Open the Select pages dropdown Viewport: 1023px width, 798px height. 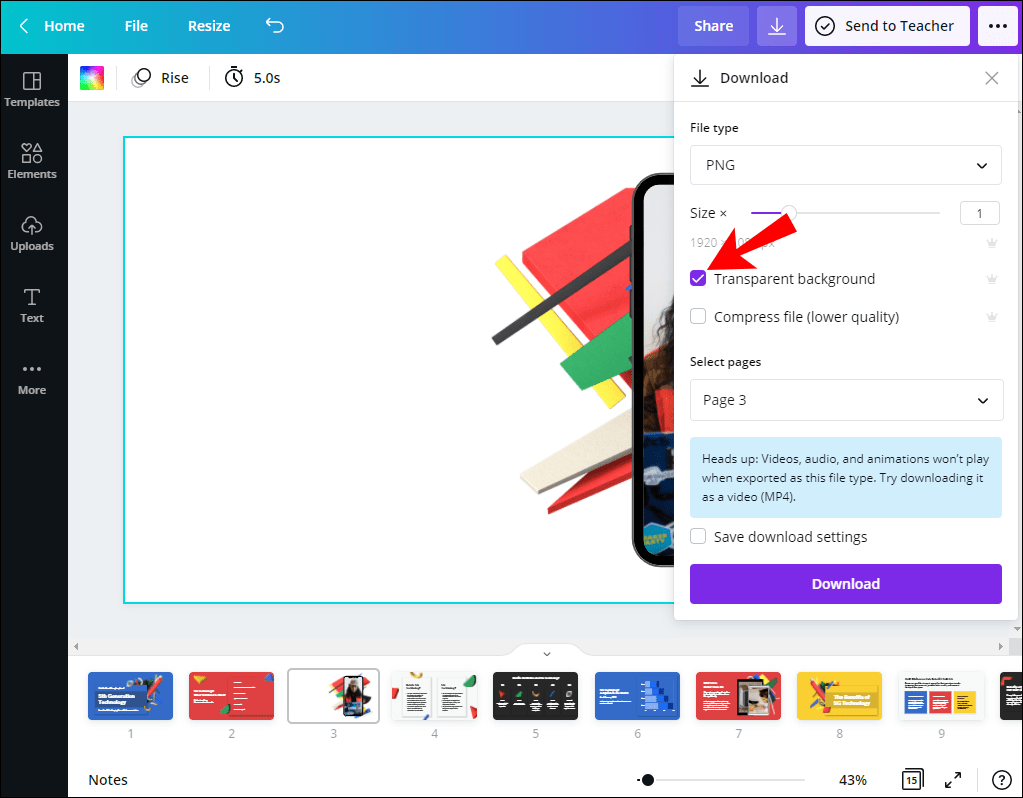point(845,400)
